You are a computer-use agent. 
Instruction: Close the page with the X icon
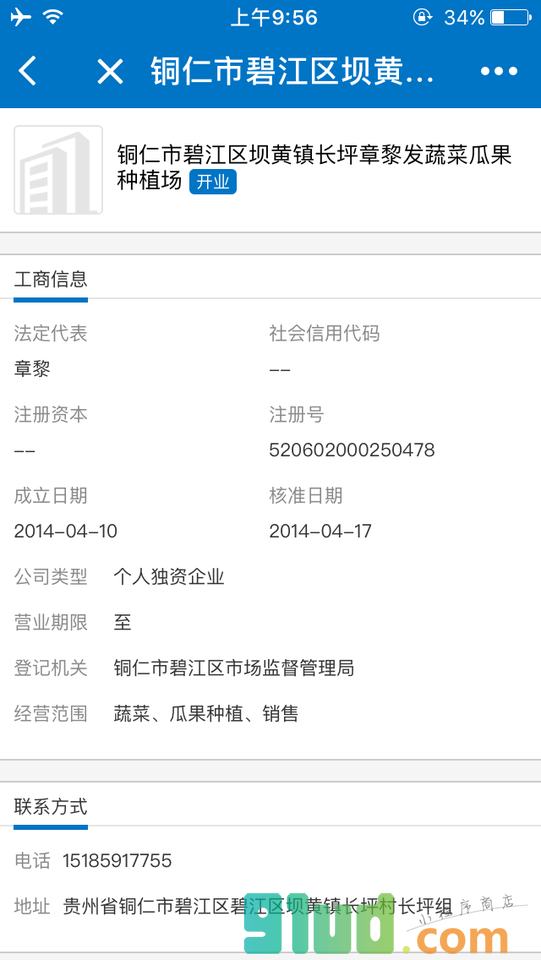[x=110, y=72]
